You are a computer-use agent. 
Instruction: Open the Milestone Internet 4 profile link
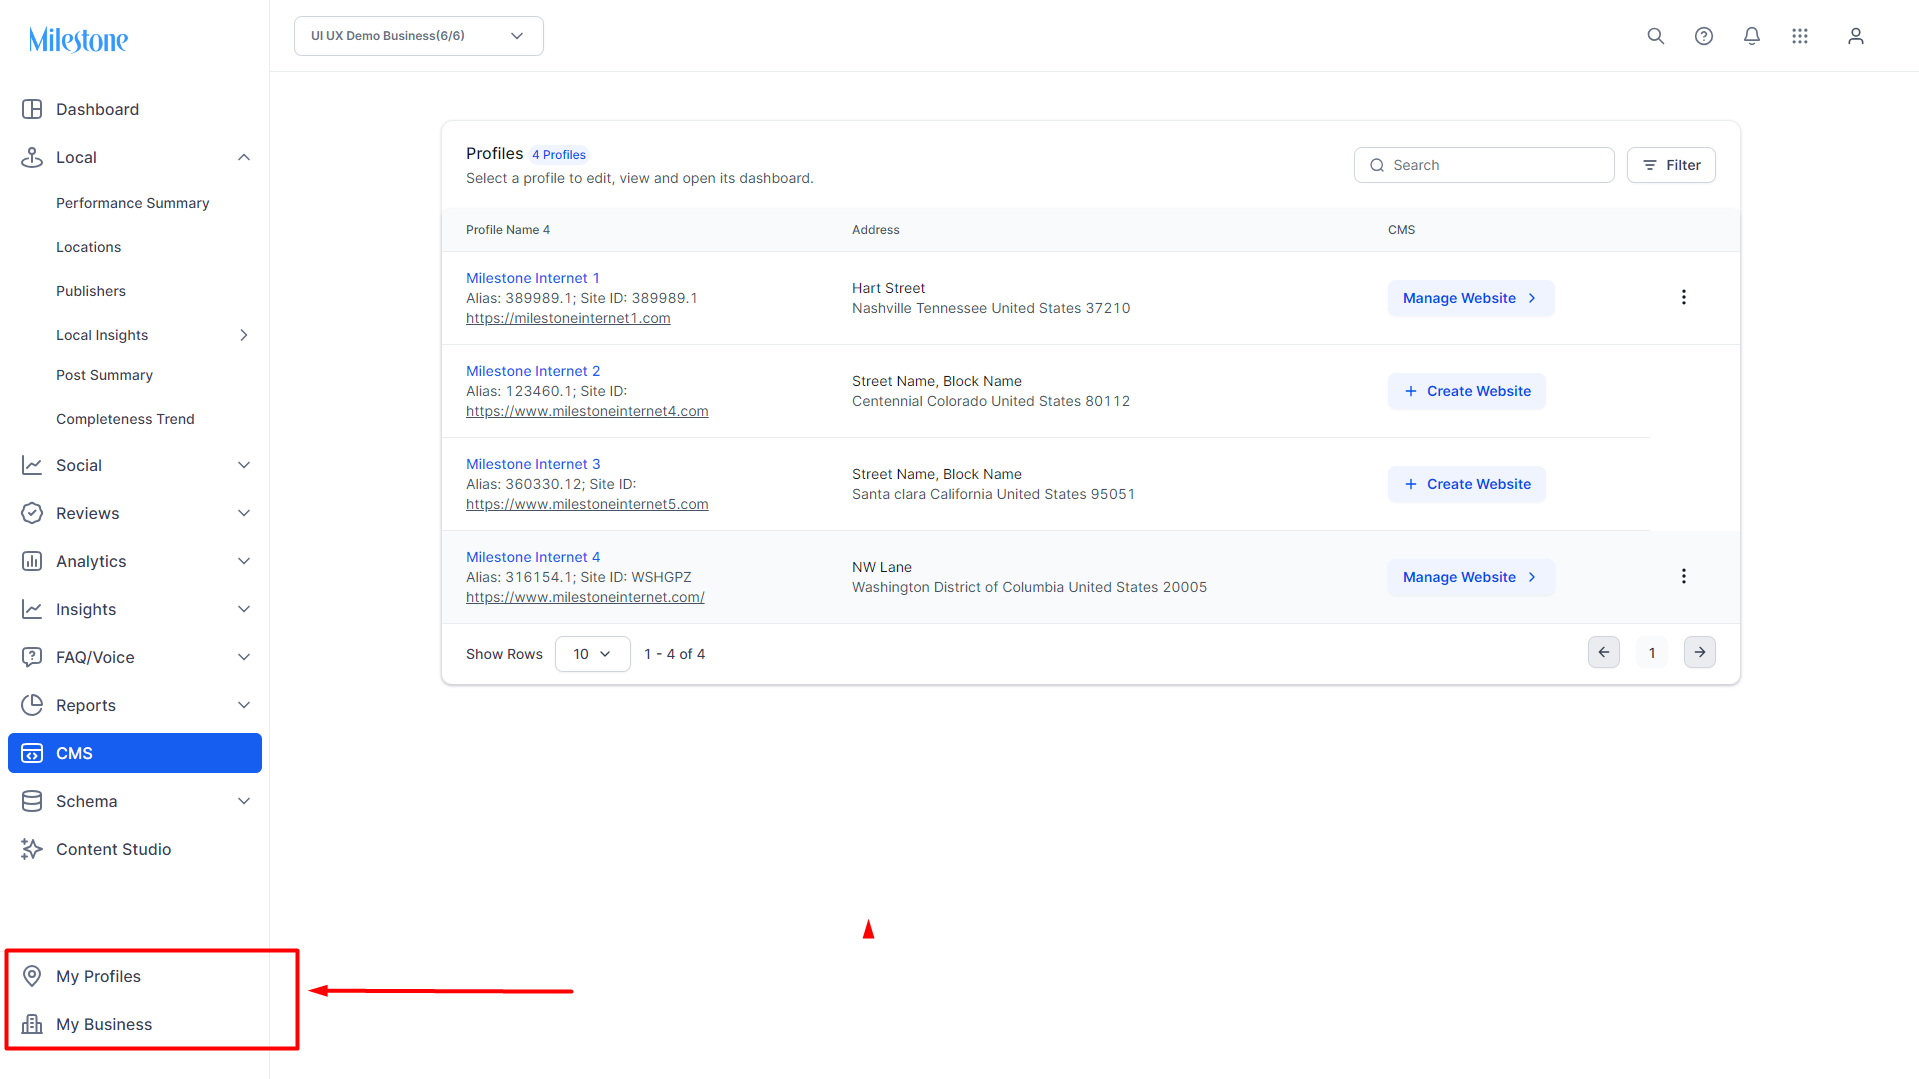point(533,557)
